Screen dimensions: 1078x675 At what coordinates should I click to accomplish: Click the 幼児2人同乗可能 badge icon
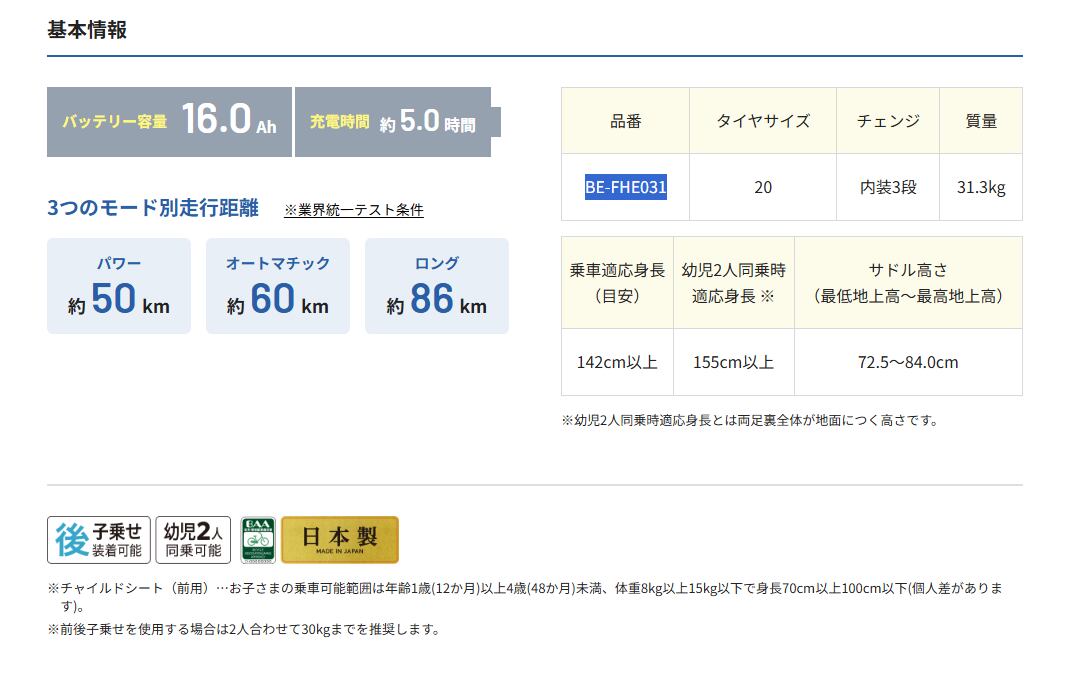pos(193,540)
